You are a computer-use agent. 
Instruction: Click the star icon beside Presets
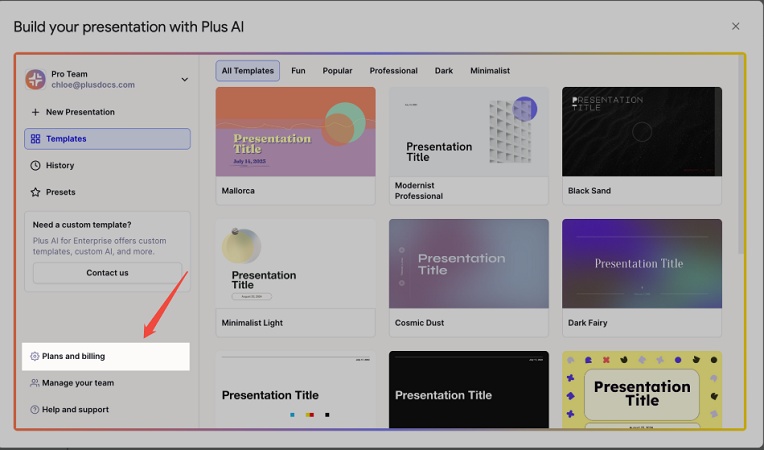(35, 192)
